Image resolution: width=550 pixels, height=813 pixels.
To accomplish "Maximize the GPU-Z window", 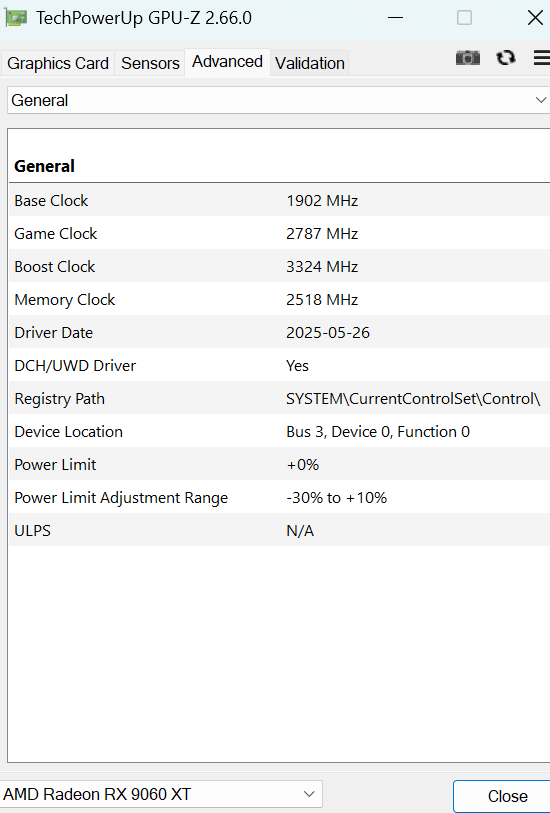I will (x=464, y=18).
